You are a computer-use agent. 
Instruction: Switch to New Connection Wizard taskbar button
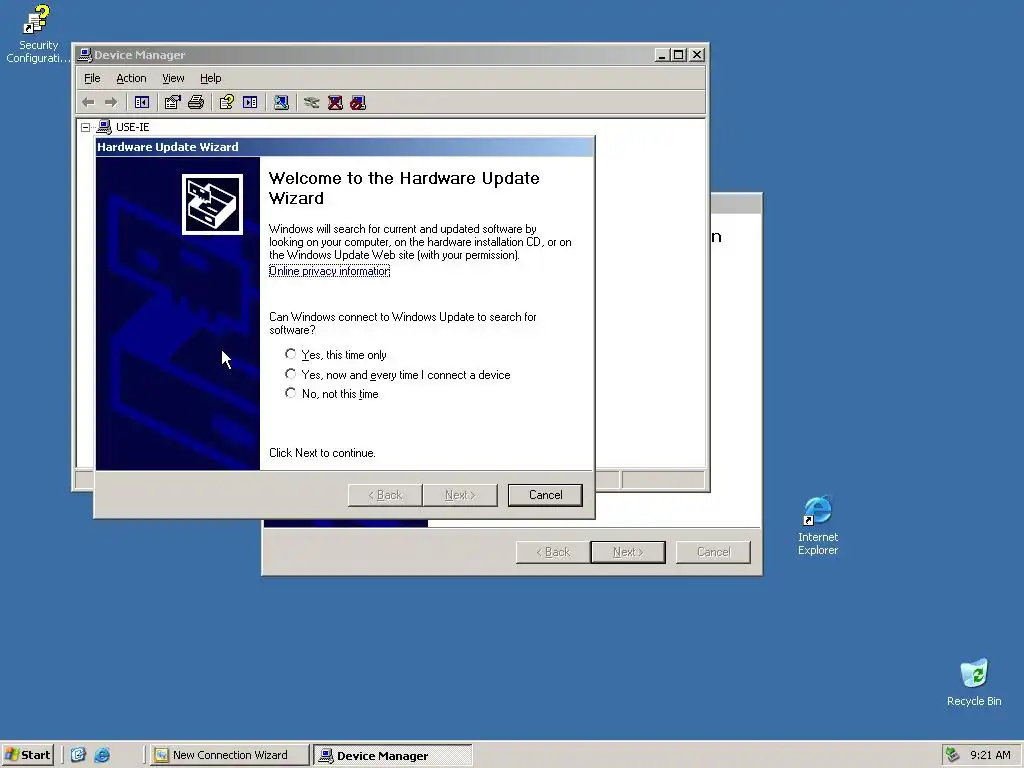click(229, 755)
